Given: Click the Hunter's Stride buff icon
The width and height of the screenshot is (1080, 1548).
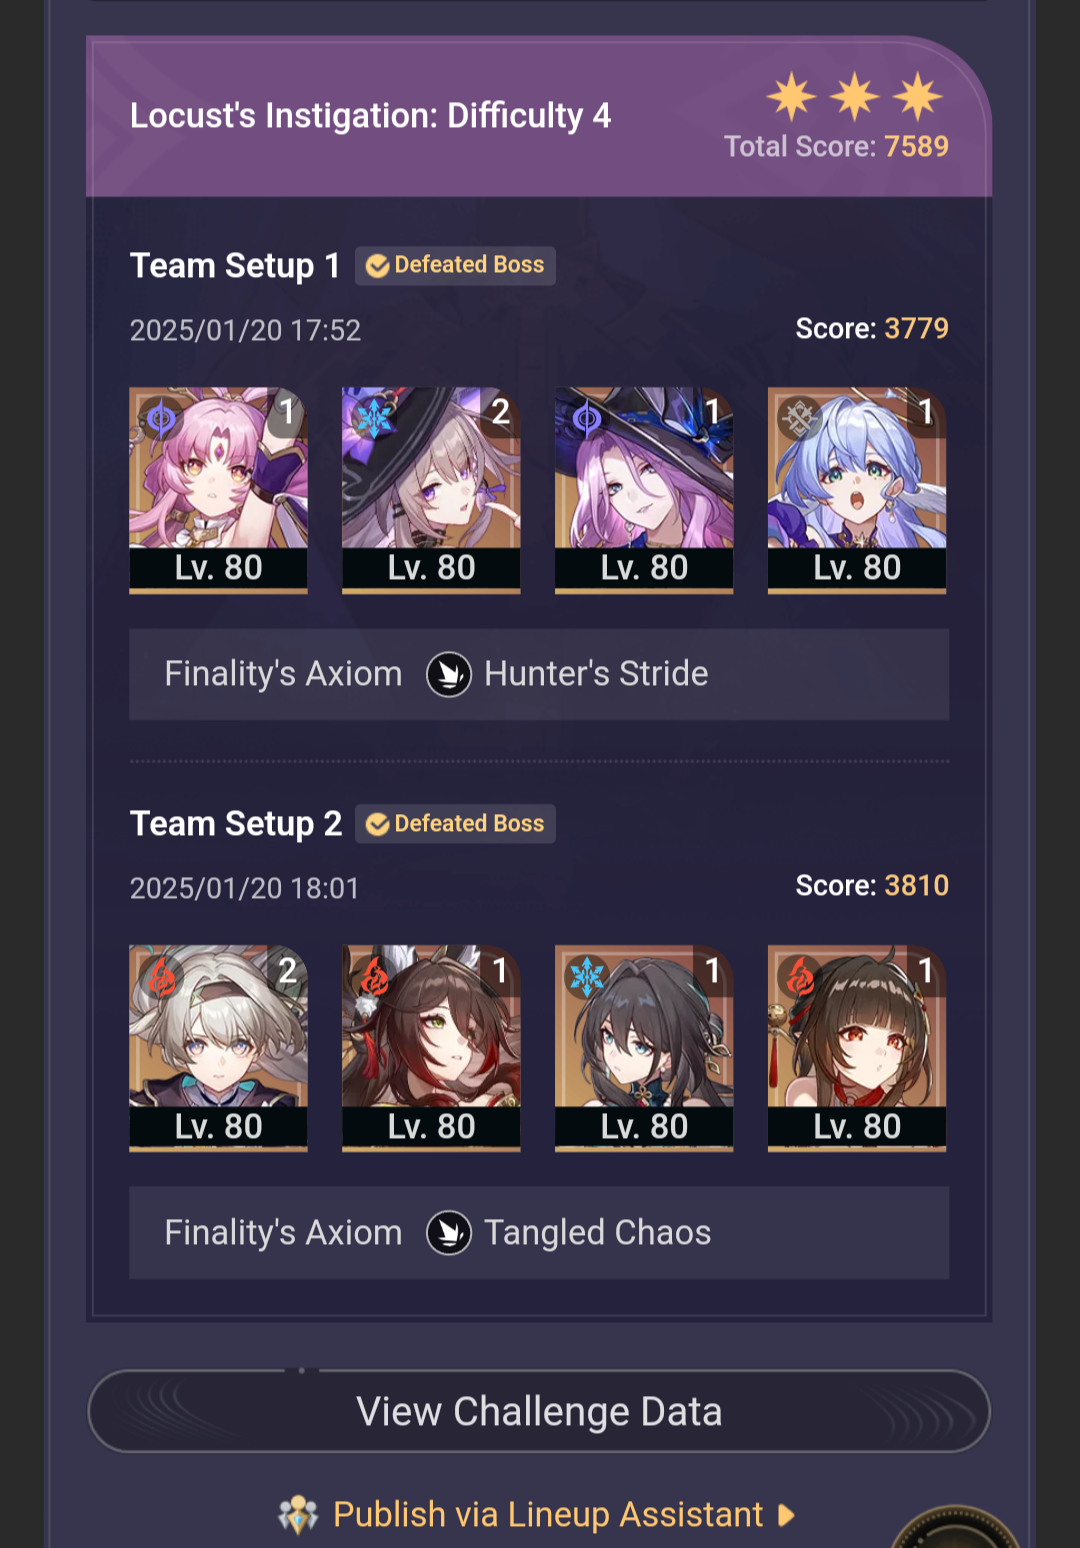Looking at the screenshot, I should tap(449, 674).
